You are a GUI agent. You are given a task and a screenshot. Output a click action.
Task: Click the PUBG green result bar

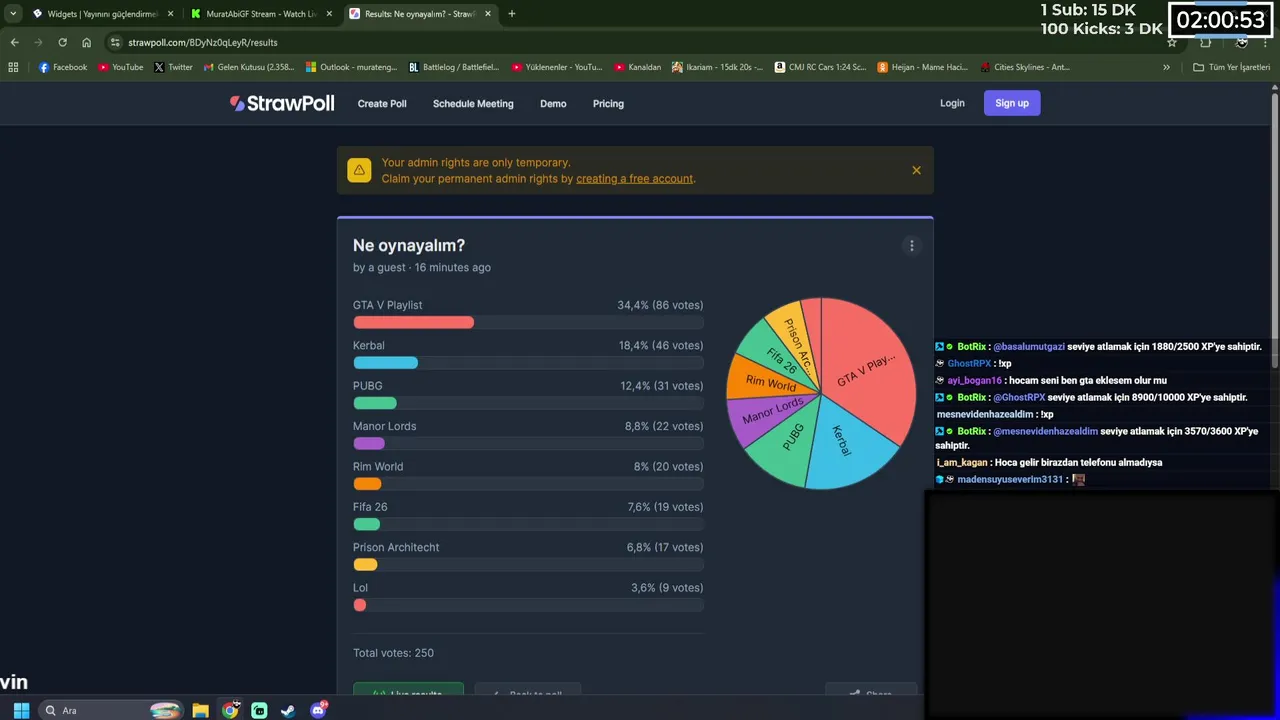[x=375, y=403]
